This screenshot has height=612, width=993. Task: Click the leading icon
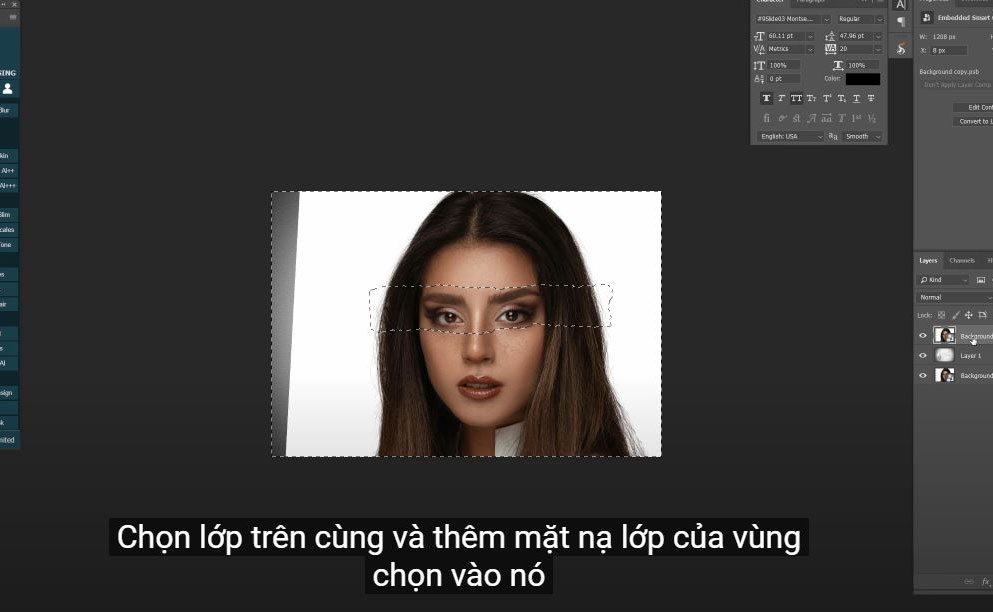830,36
